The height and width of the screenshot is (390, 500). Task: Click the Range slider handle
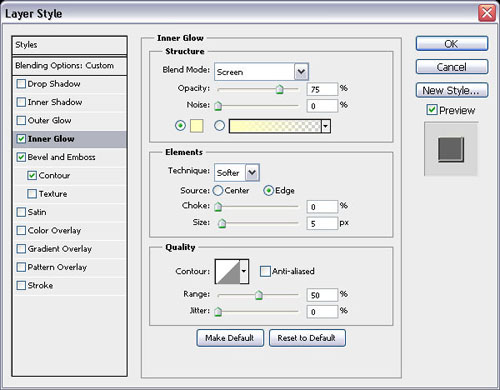259,295
